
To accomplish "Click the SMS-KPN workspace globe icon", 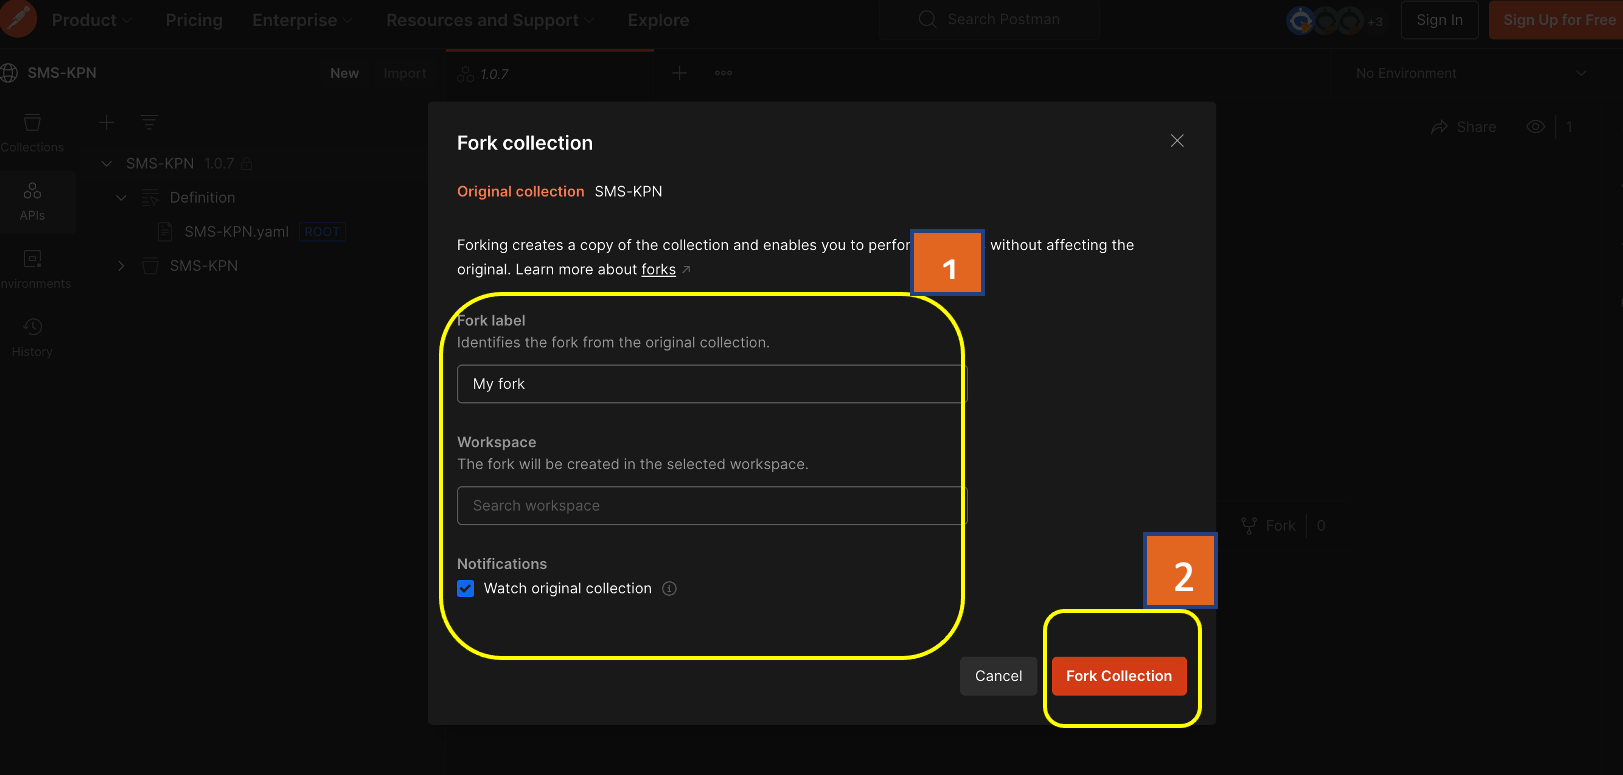I will [x=9, y=73].
